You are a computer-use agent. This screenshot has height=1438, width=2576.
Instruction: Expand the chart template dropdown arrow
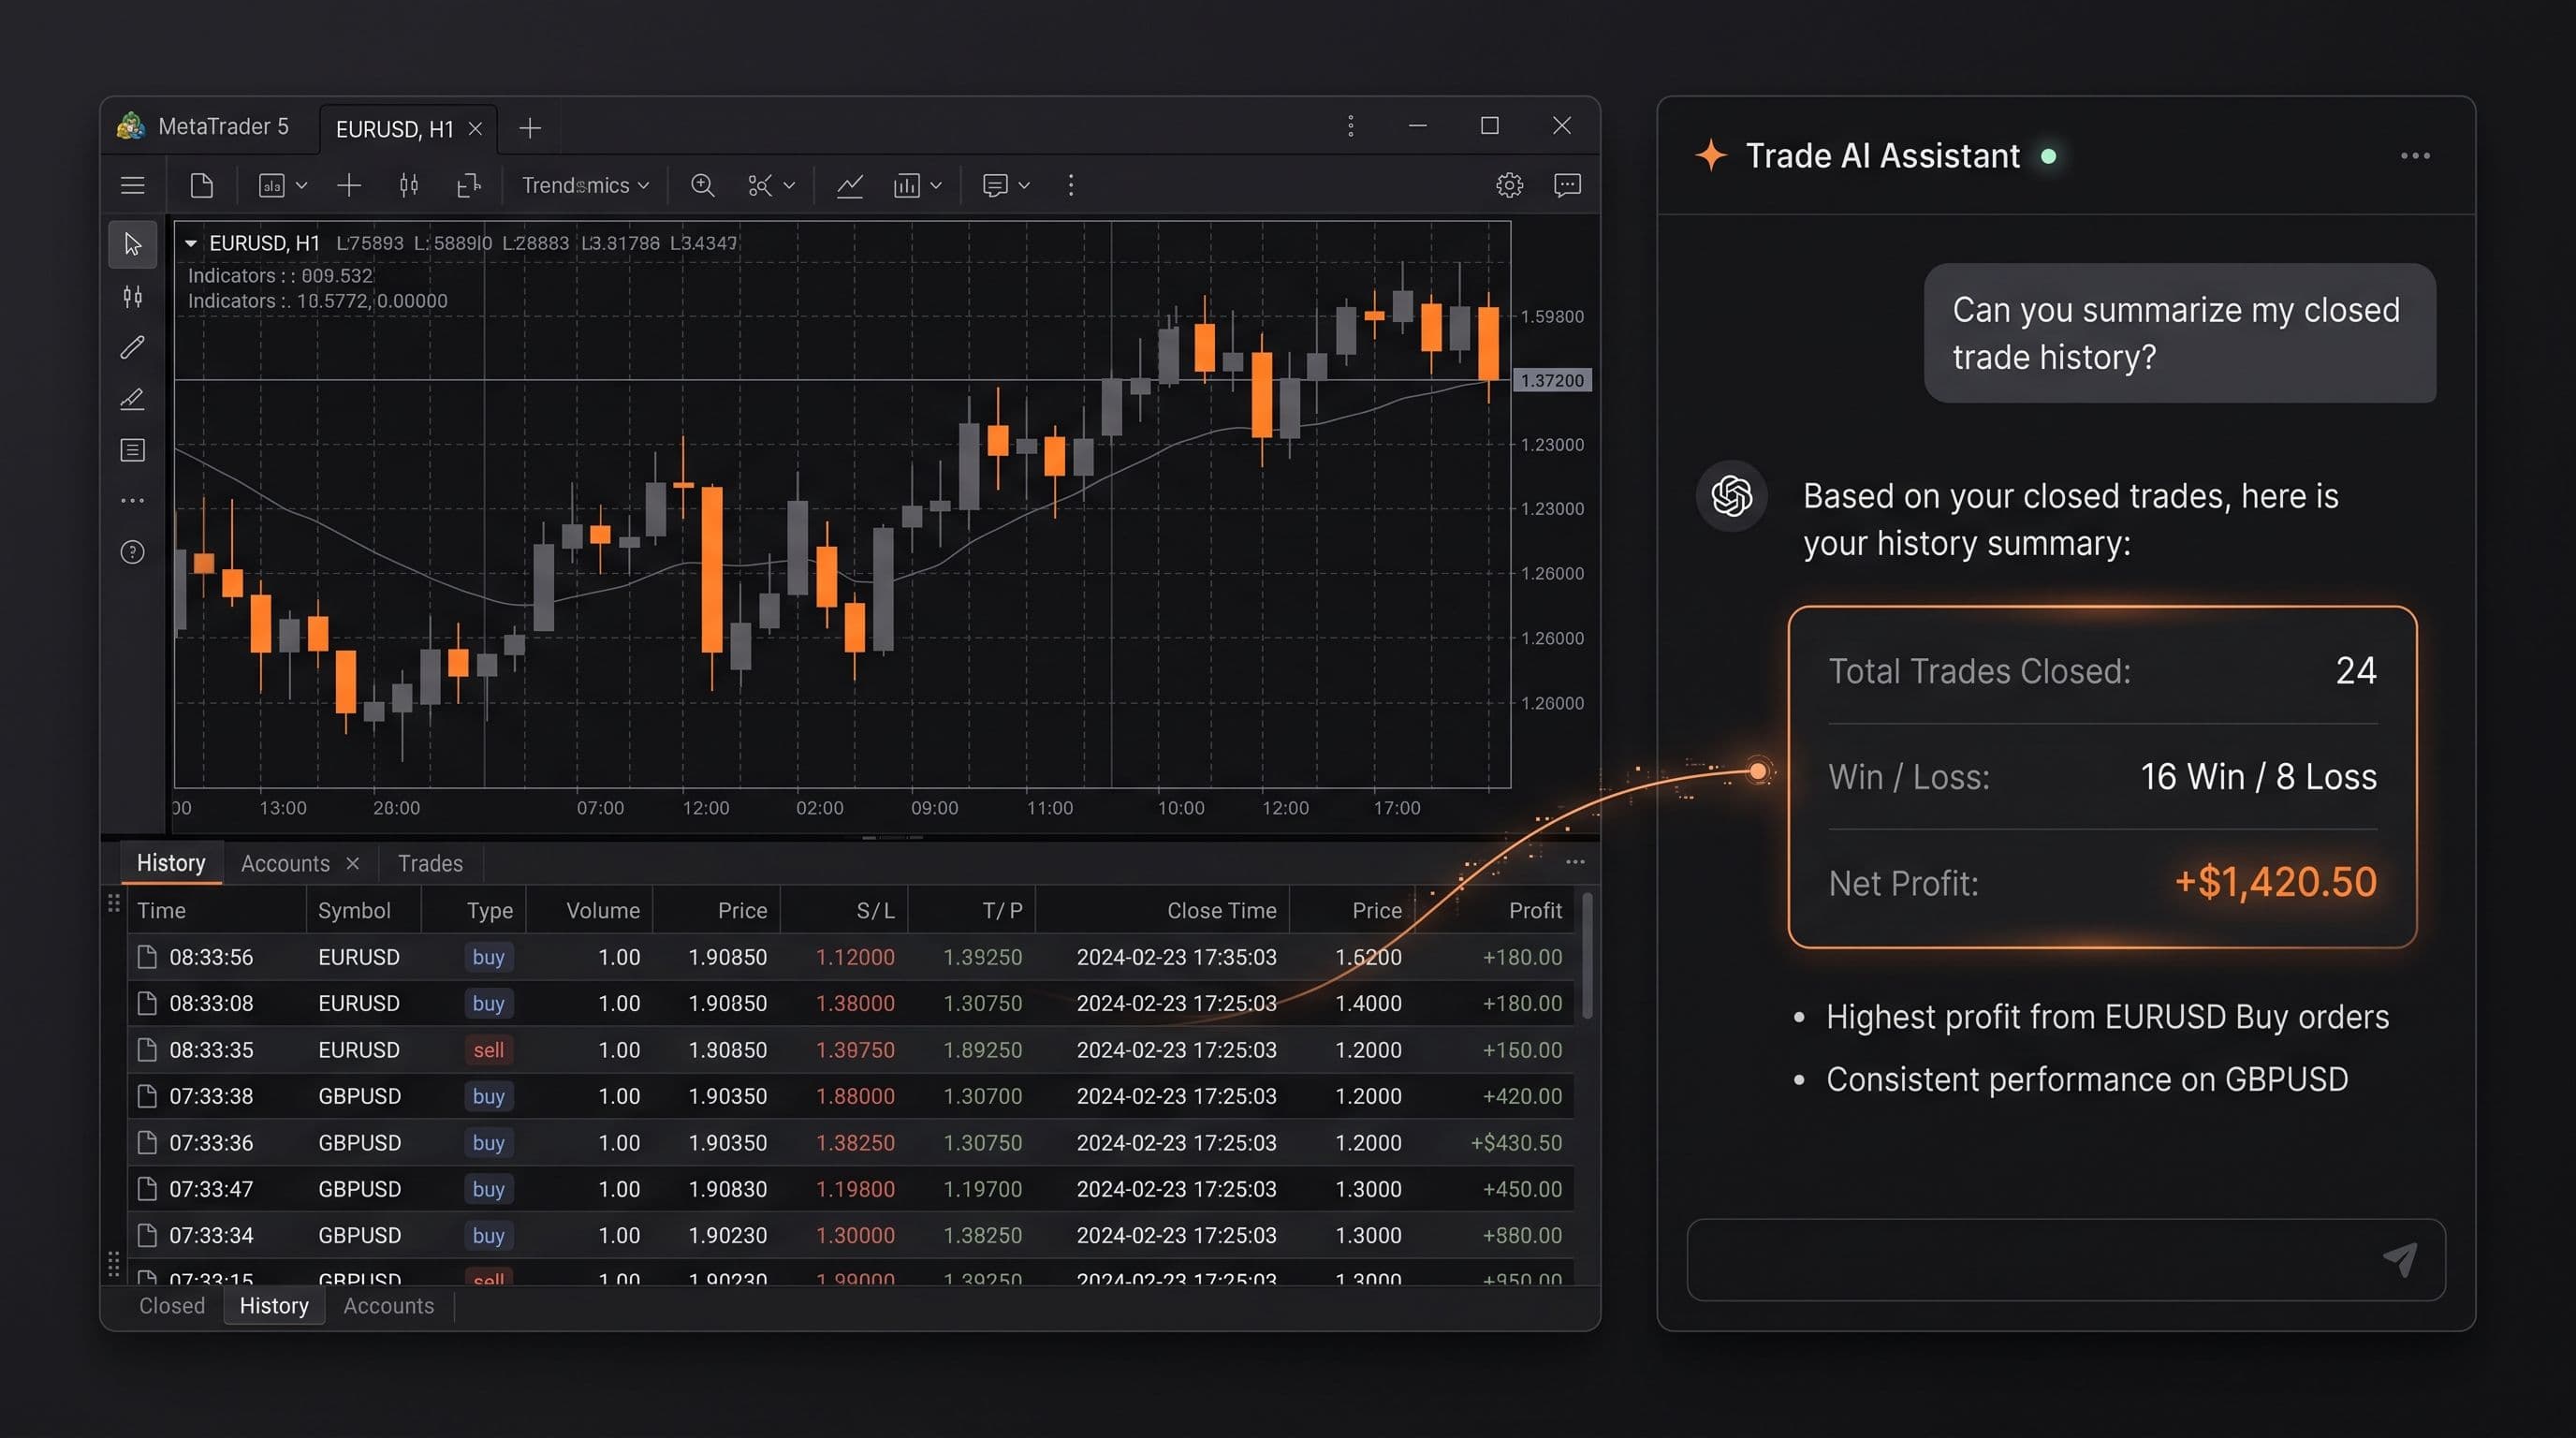point(301,185)
